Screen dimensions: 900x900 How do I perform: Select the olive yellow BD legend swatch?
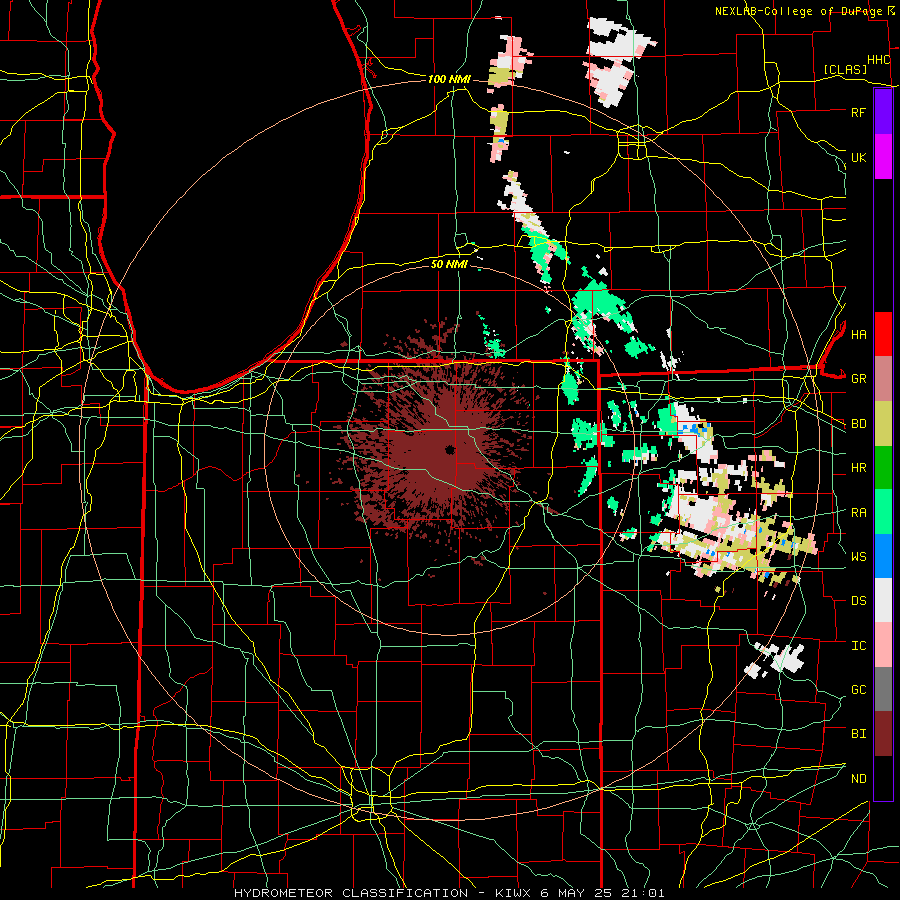pyautogui.click(x=883, y=423)
